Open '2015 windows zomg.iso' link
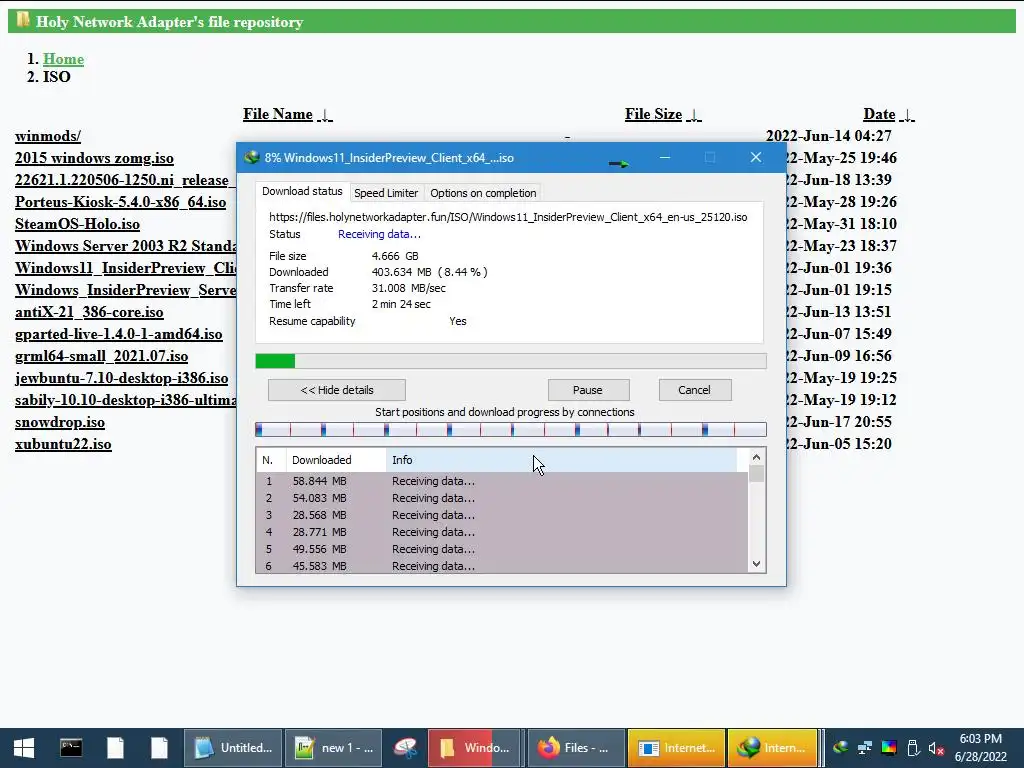The width and height of the screenshot is (1024, 768). [x=94, y=158]
